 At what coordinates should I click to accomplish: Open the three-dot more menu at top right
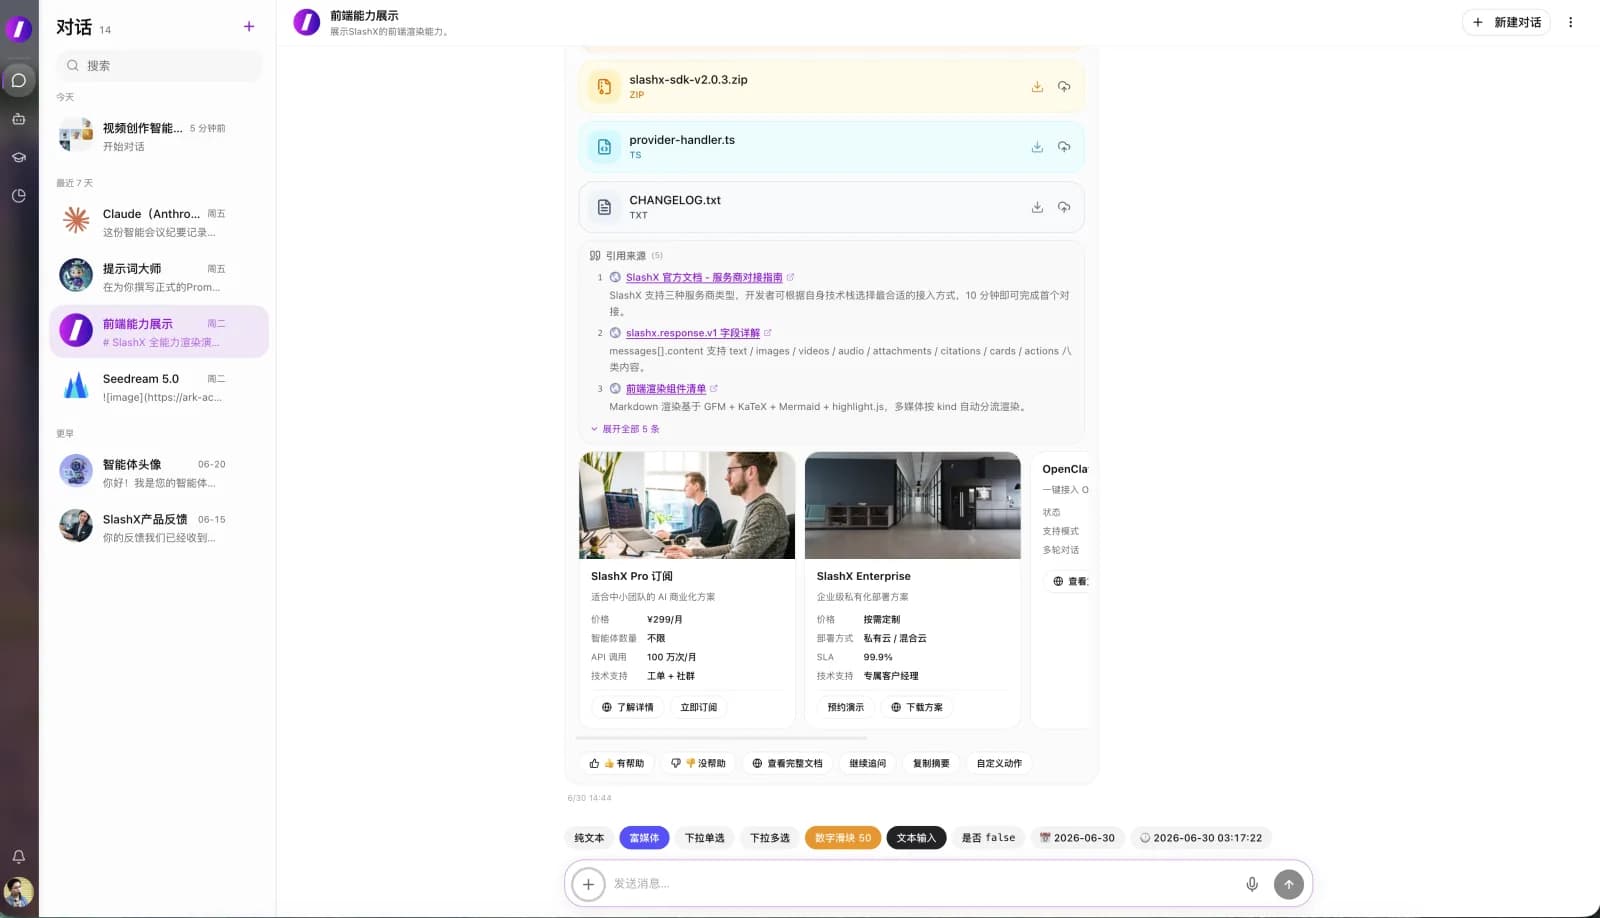(1570, 22)
